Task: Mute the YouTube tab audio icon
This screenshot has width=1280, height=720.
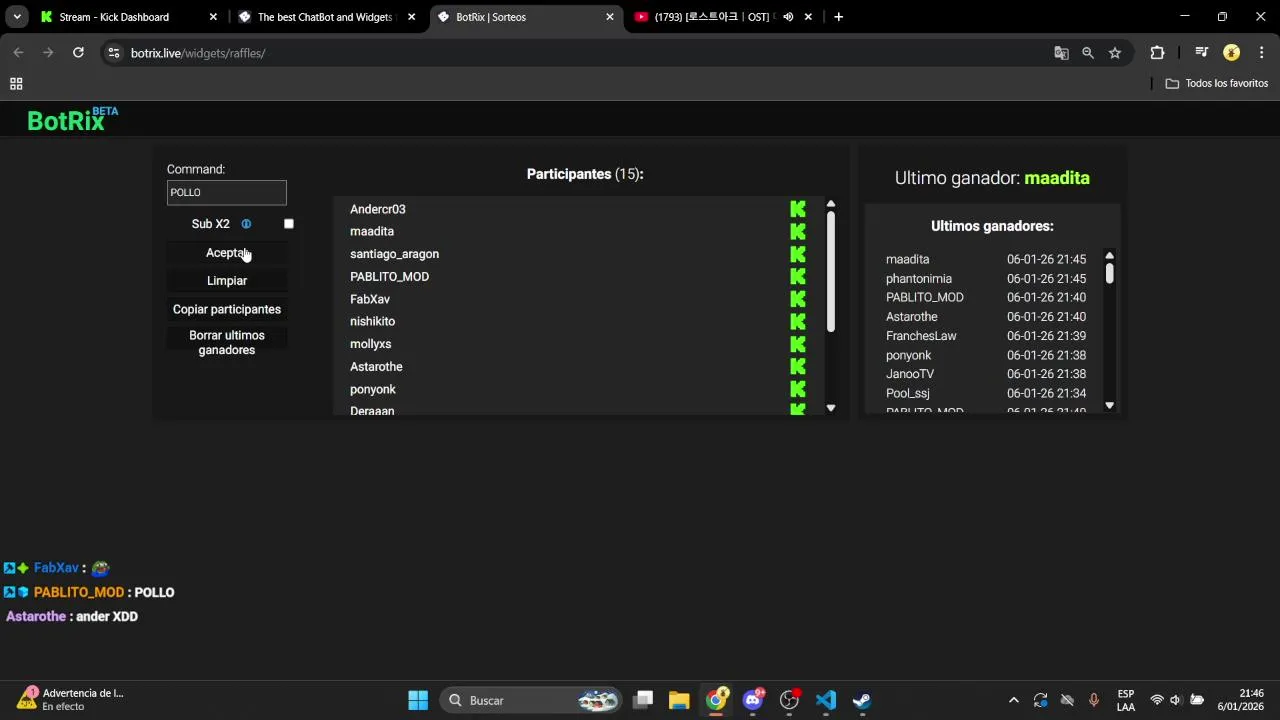Action: tap(788, 17)
